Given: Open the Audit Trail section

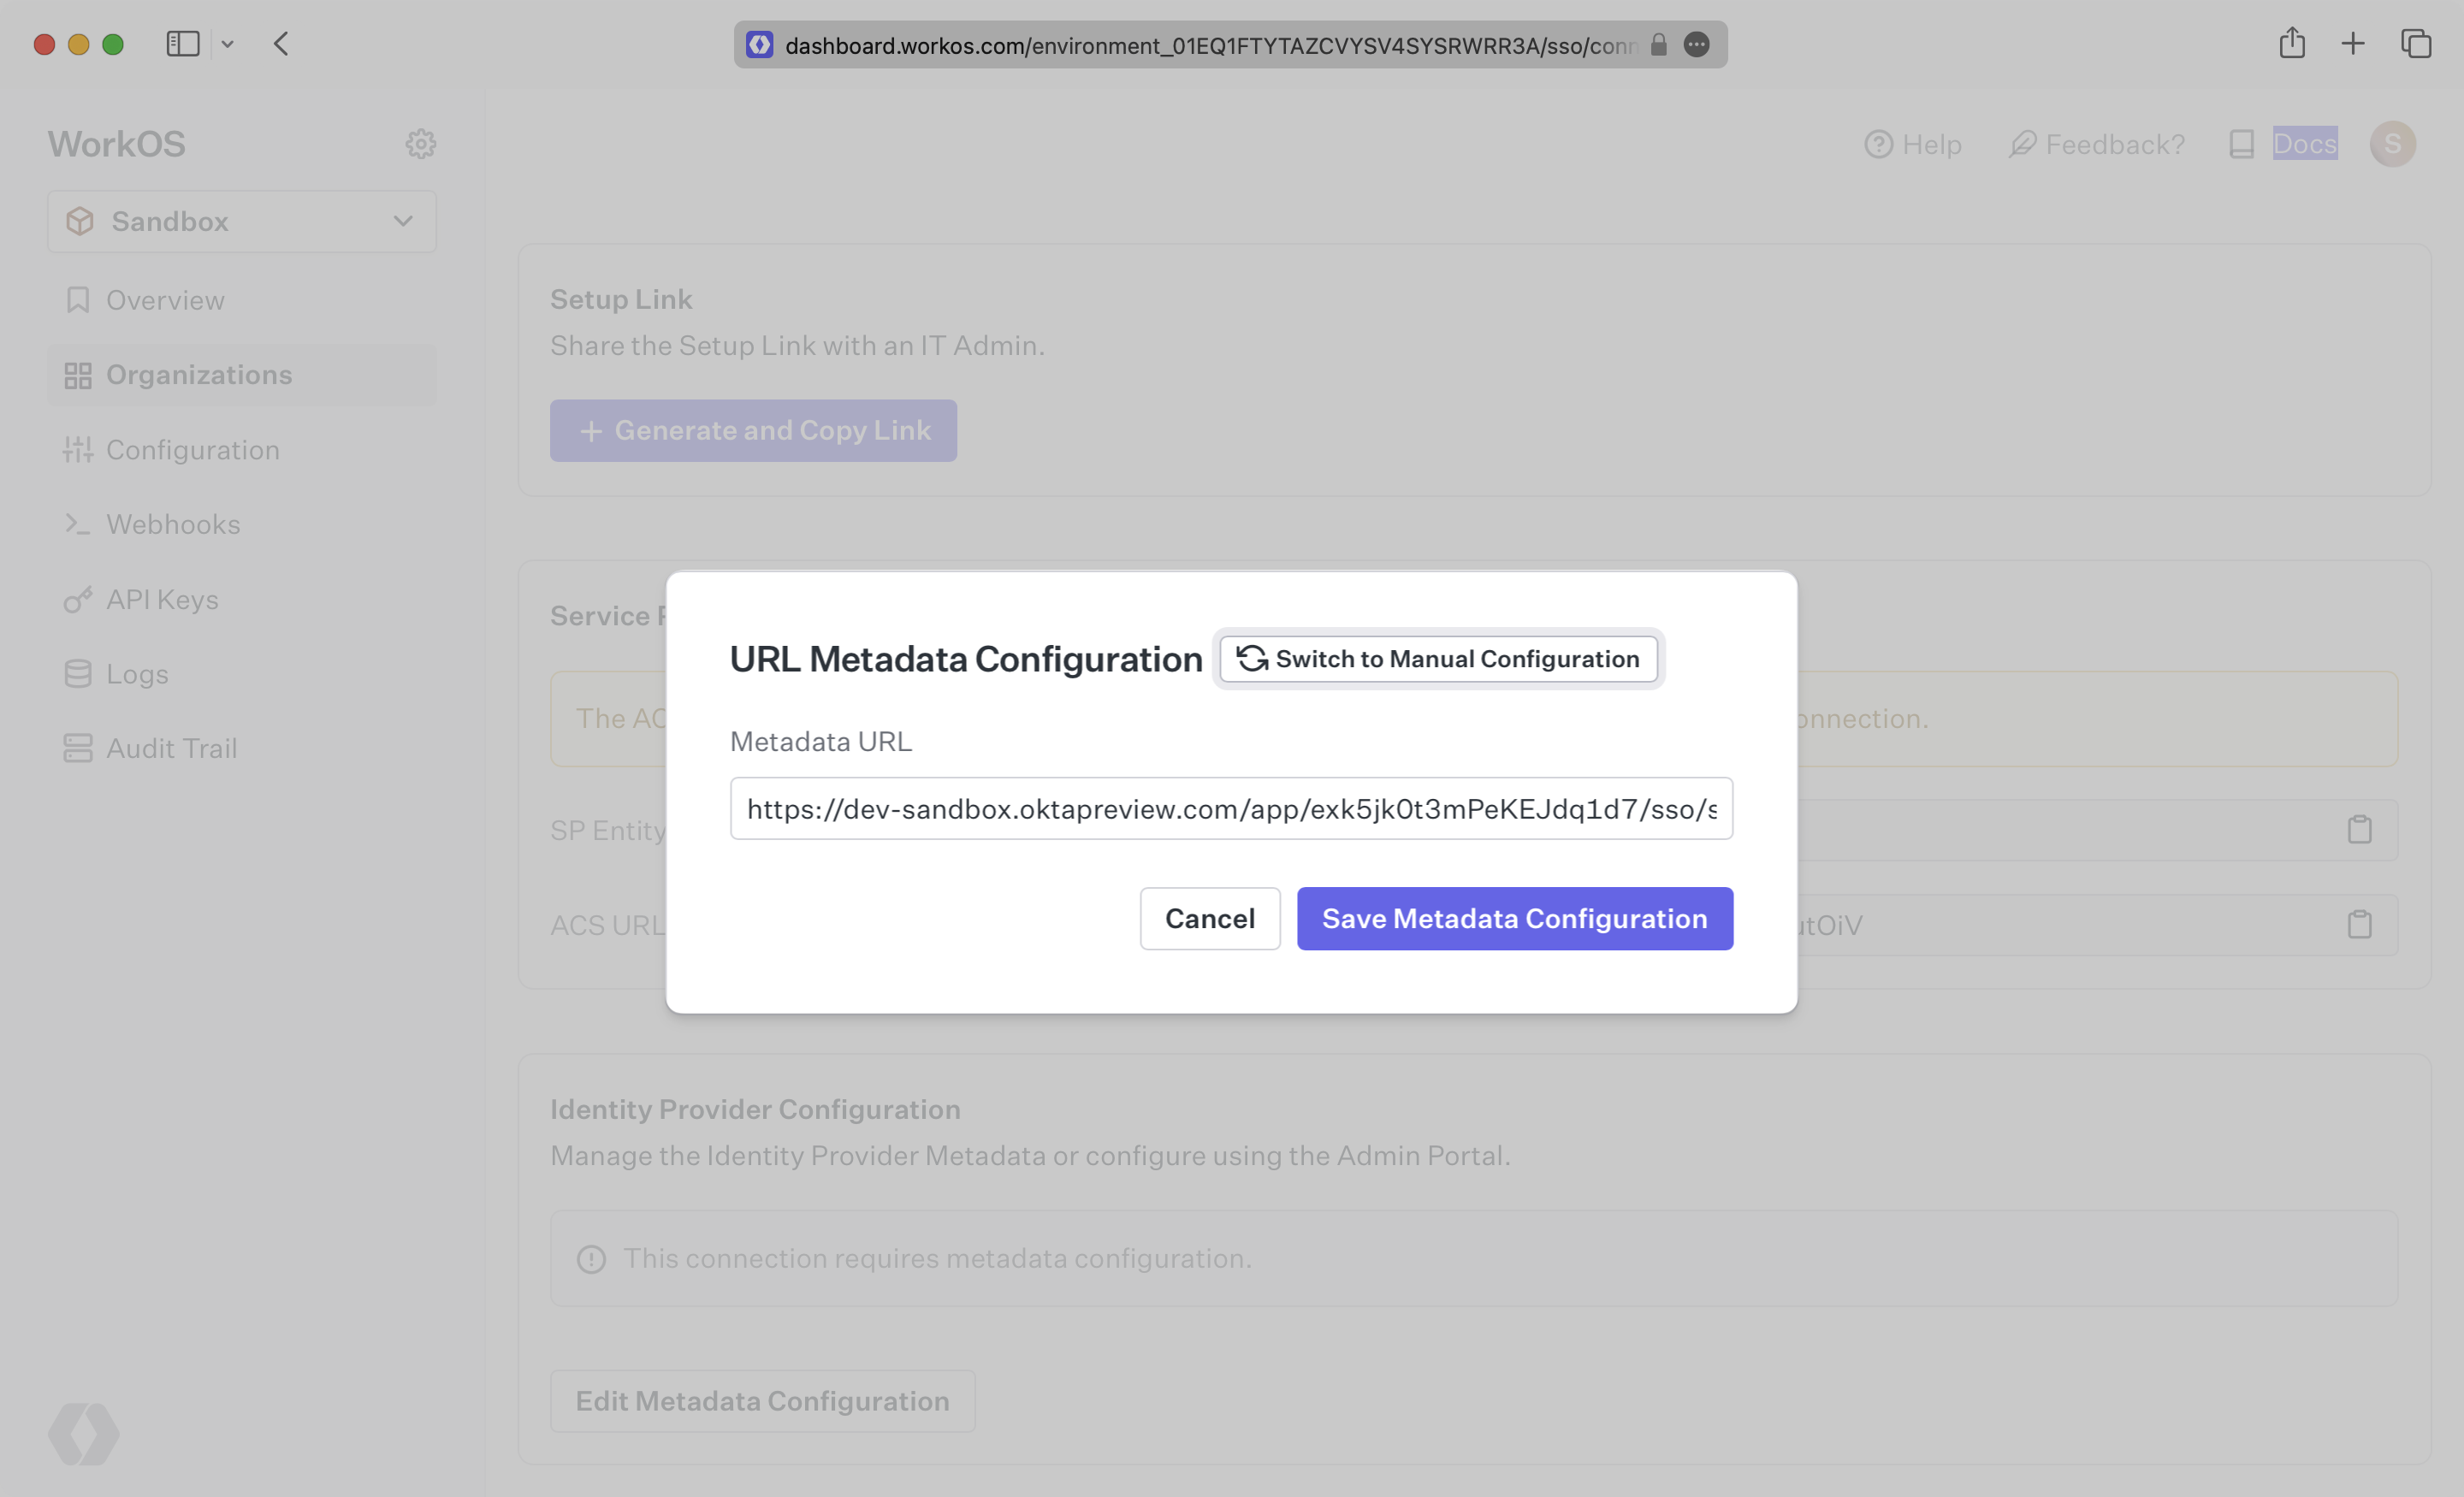Looking at the screenshot, I should [171, 747].
